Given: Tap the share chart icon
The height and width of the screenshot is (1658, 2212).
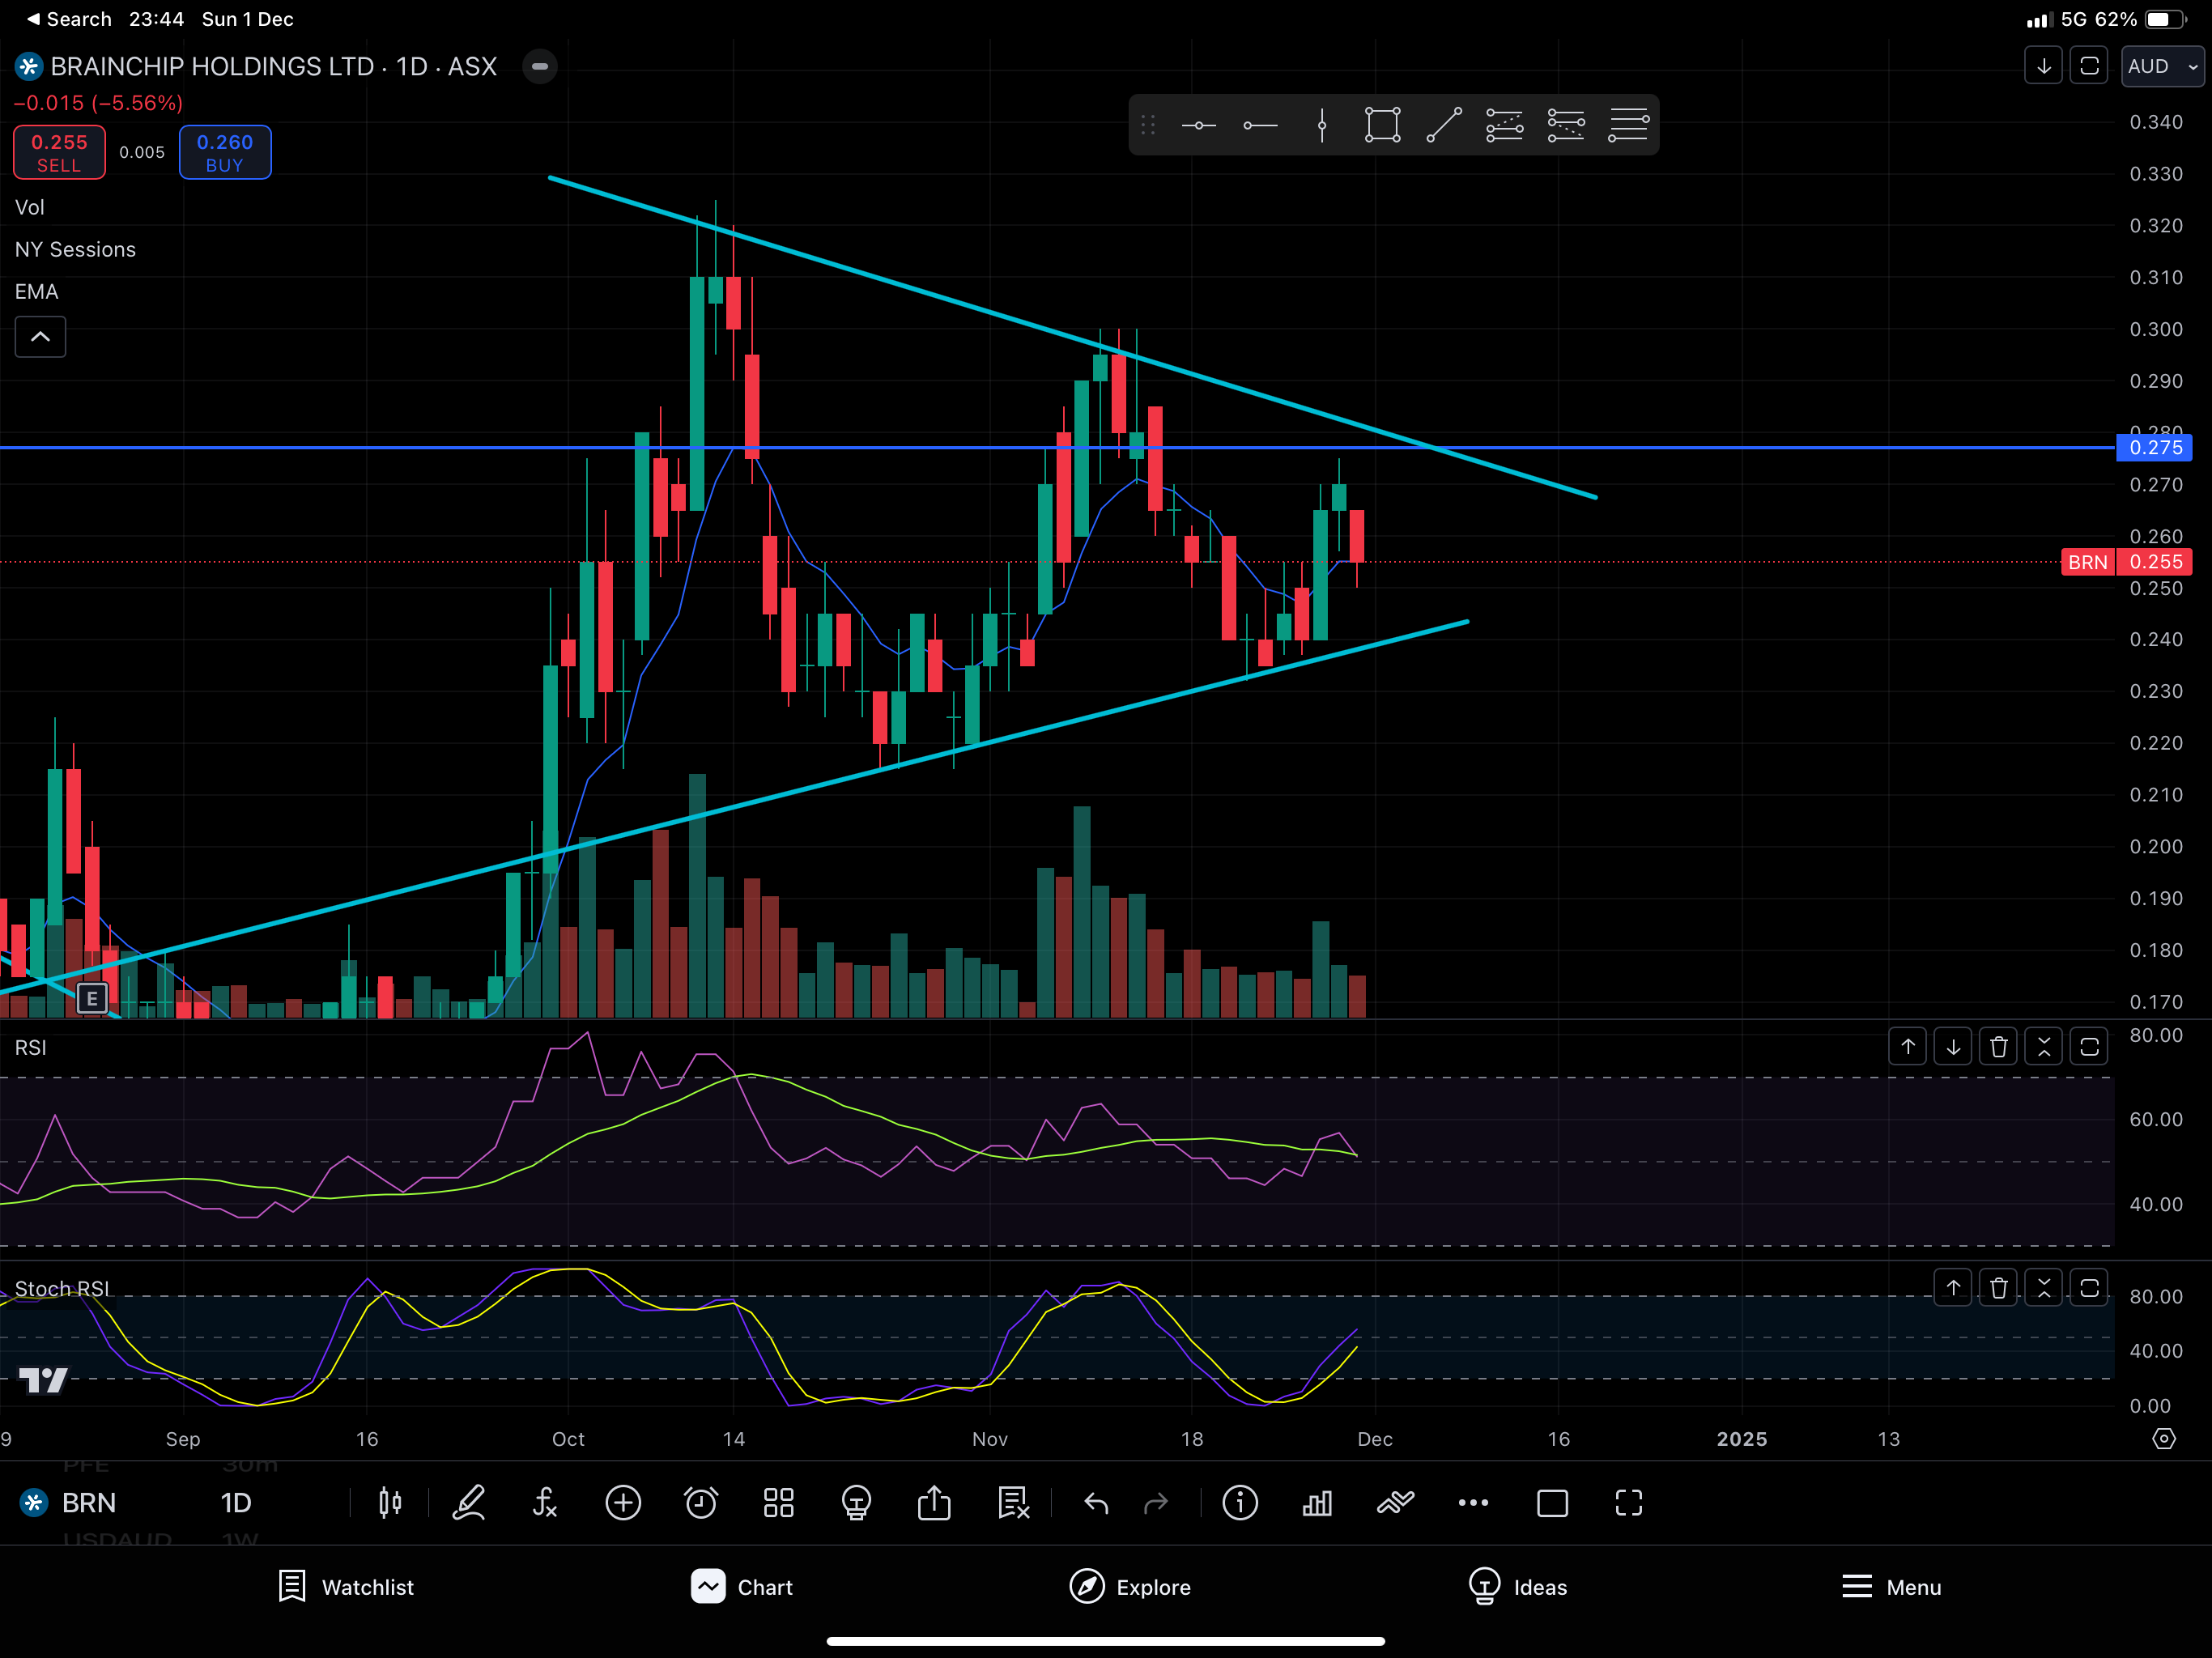Looking at the screenshot, I should coord(934,1502).
